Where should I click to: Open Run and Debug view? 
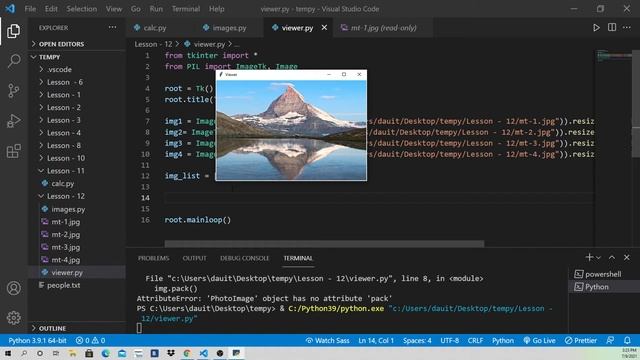click(13, 121)
